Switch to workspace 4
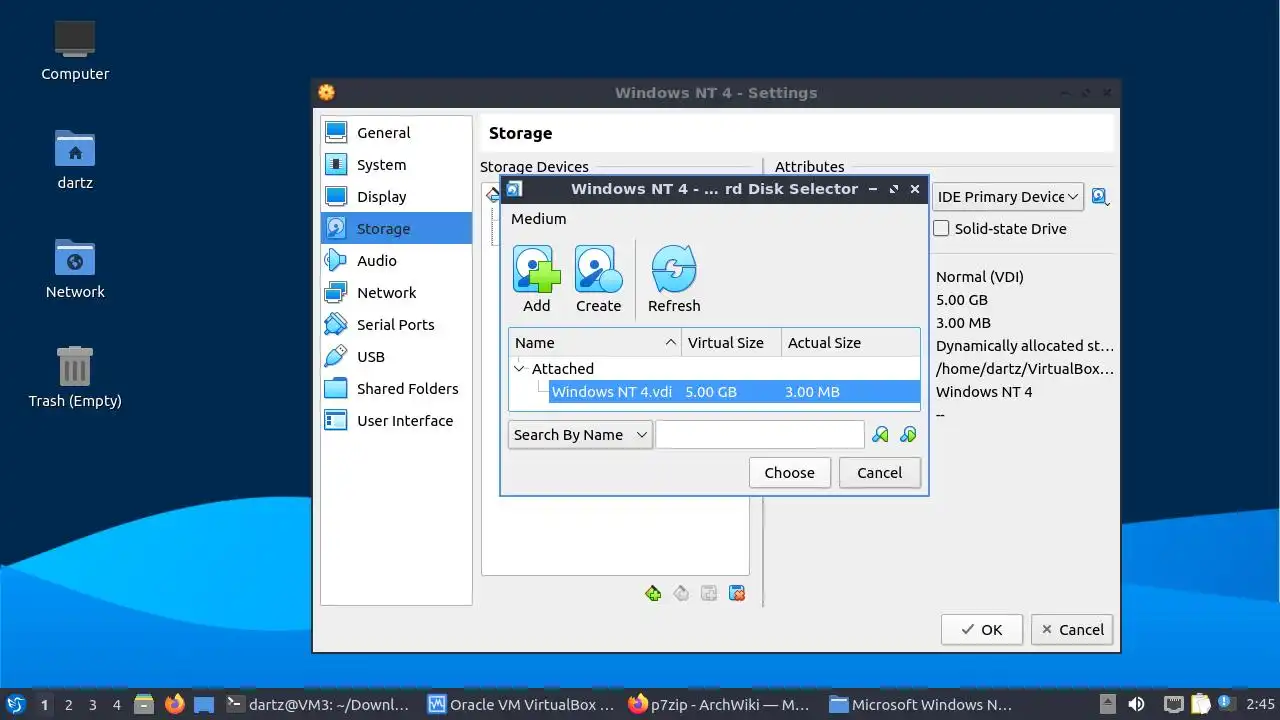Screen dimensions: 1280x720 pos(116,704)
